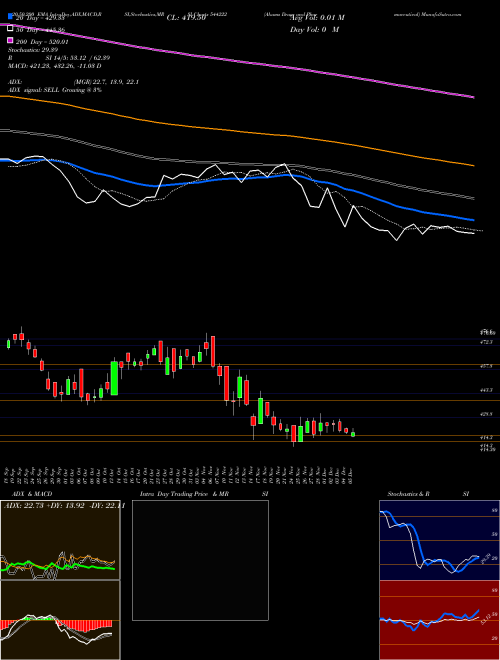Click the last green candlestick on the chart
Image resolution: width=500 pixels, height=660 pixels.
pos(353,433)
